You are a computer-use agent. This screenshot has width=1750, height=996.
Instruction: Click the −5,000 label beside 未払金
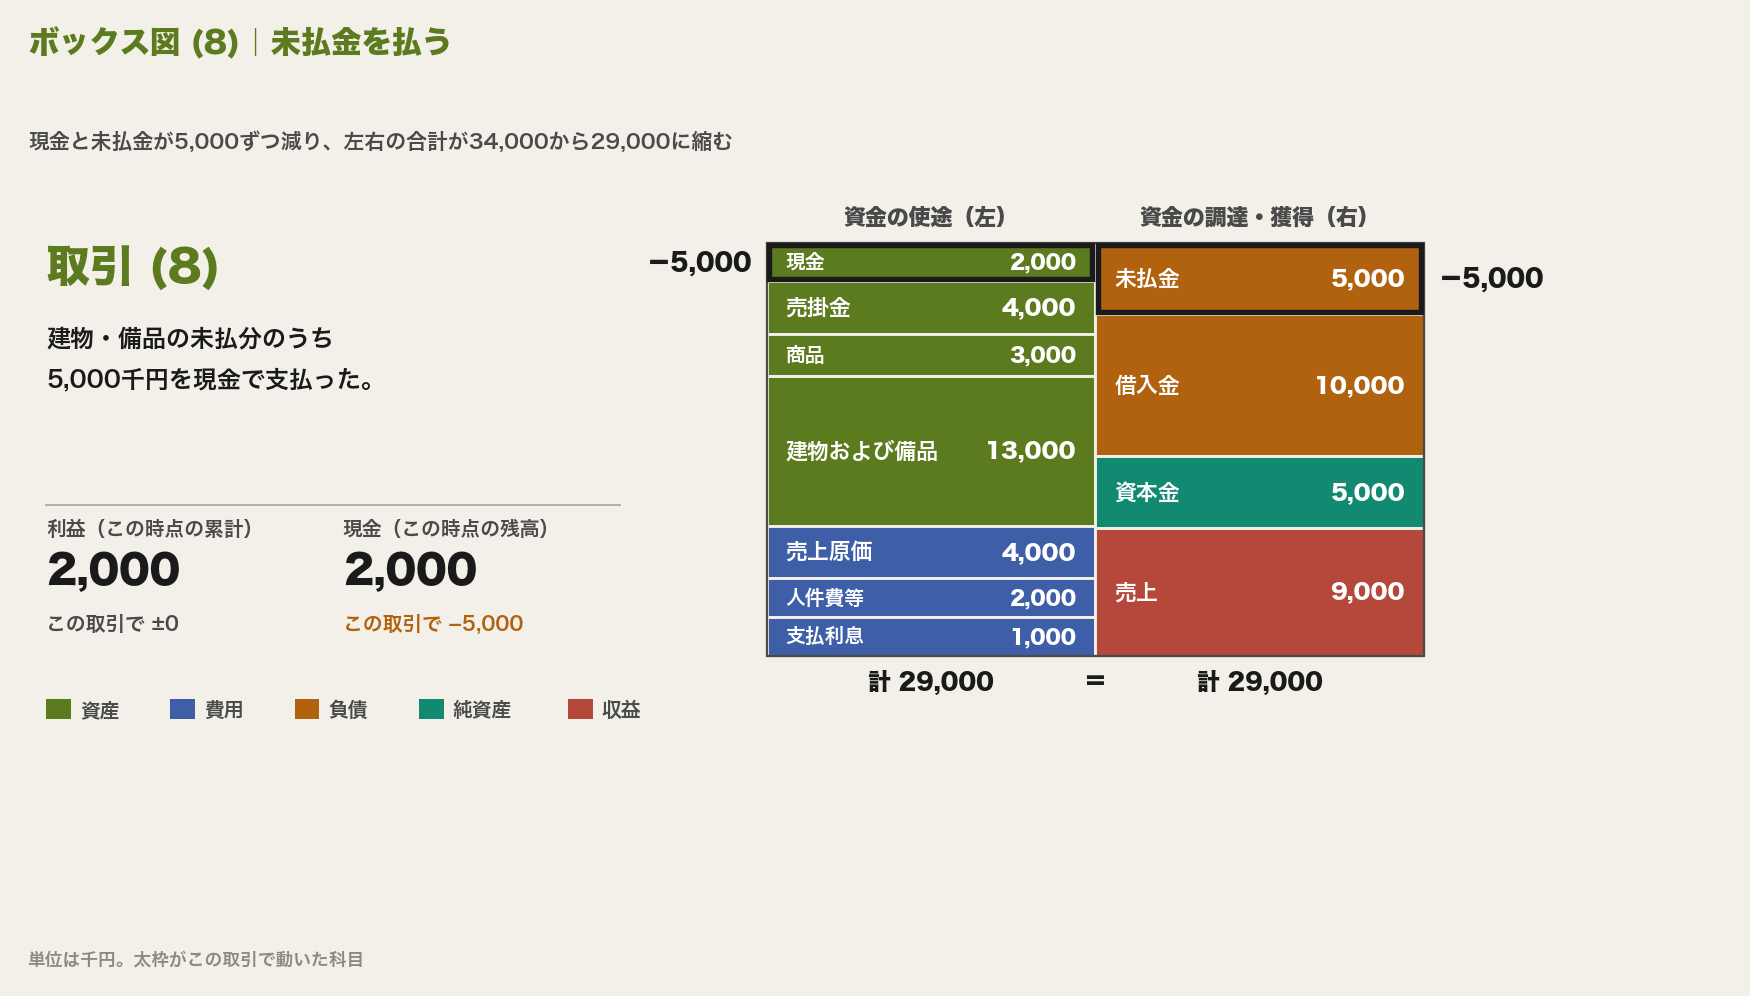pyautogui.click(x=1492, y=278)
